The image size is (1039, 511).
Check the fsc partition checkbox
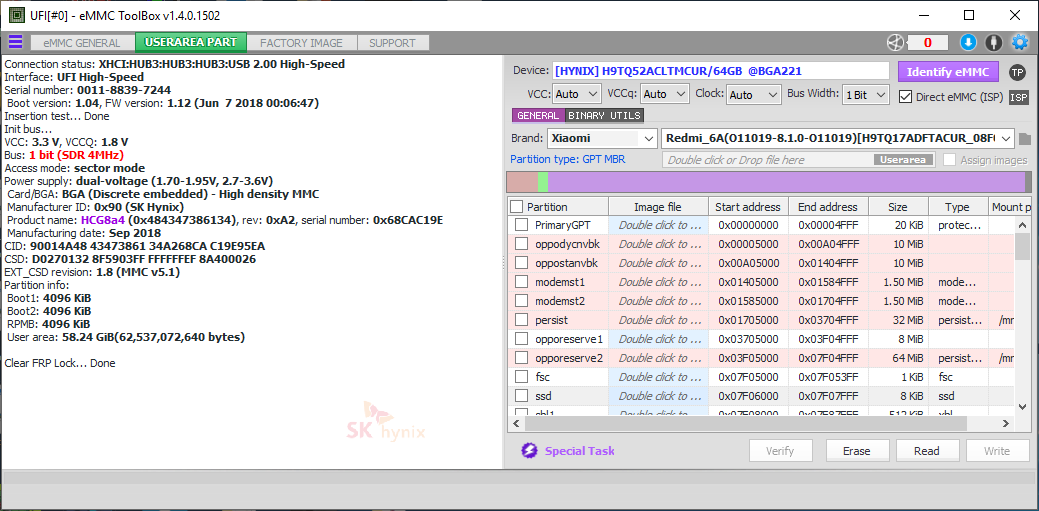tap(521, 377)
